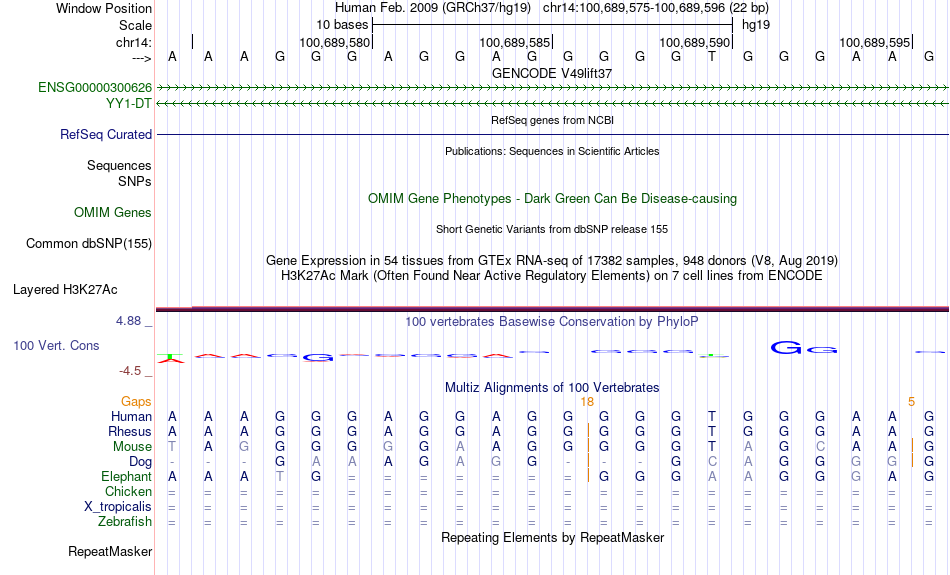
Task: Open the Layered H3K27Ac track label
Action: [x=65, y=290]
